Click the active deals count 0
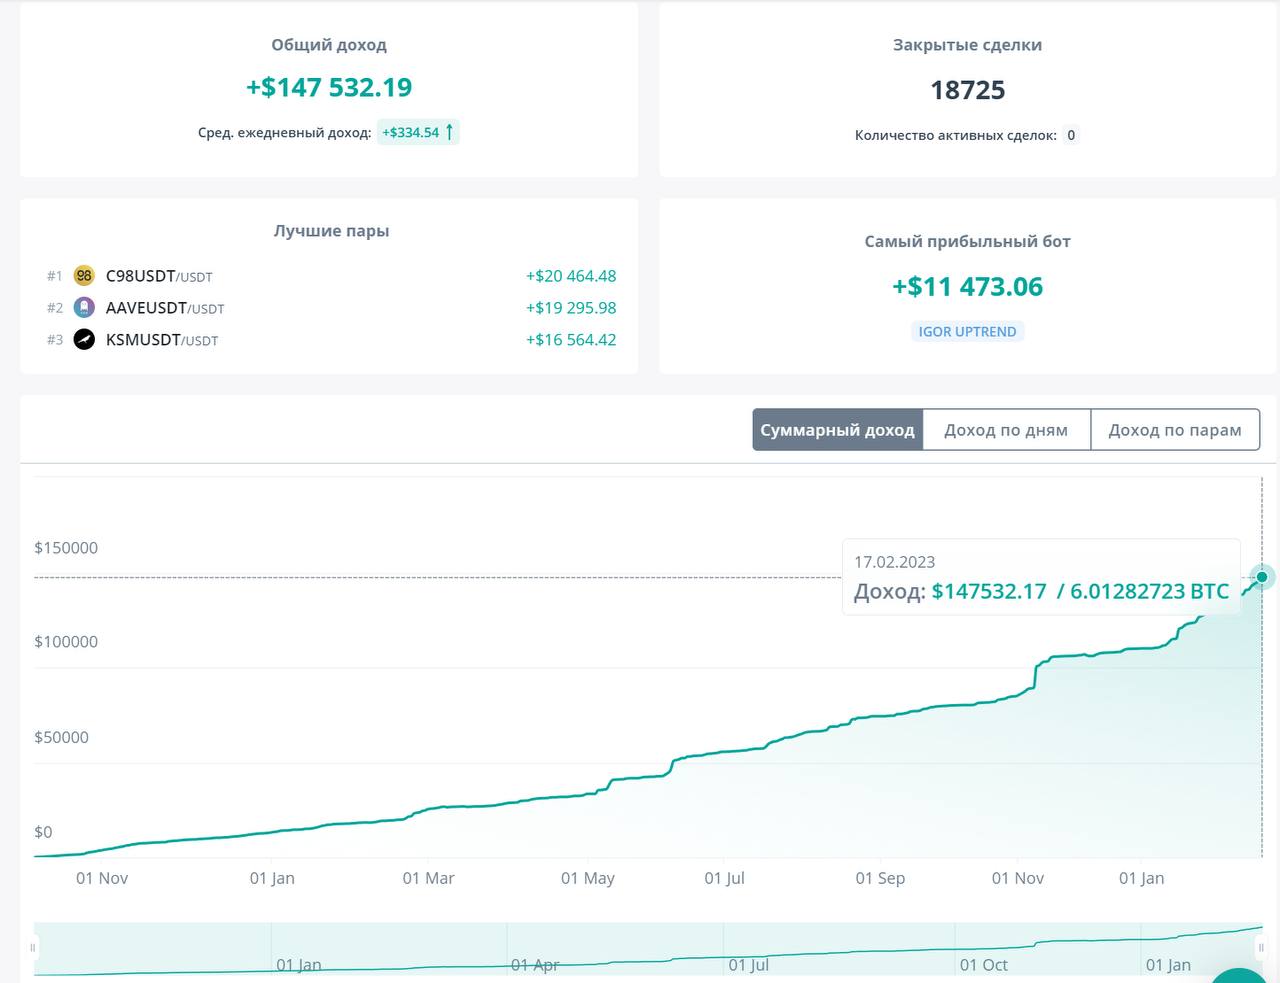The height and width of the screenshot is (983, 1280). click(1071, 135)
